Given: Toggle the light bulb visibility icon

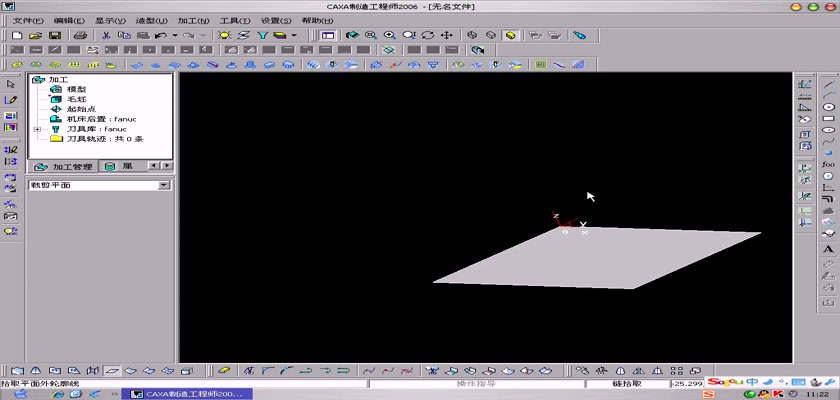Looking at the screenshot, I should 224,35.
